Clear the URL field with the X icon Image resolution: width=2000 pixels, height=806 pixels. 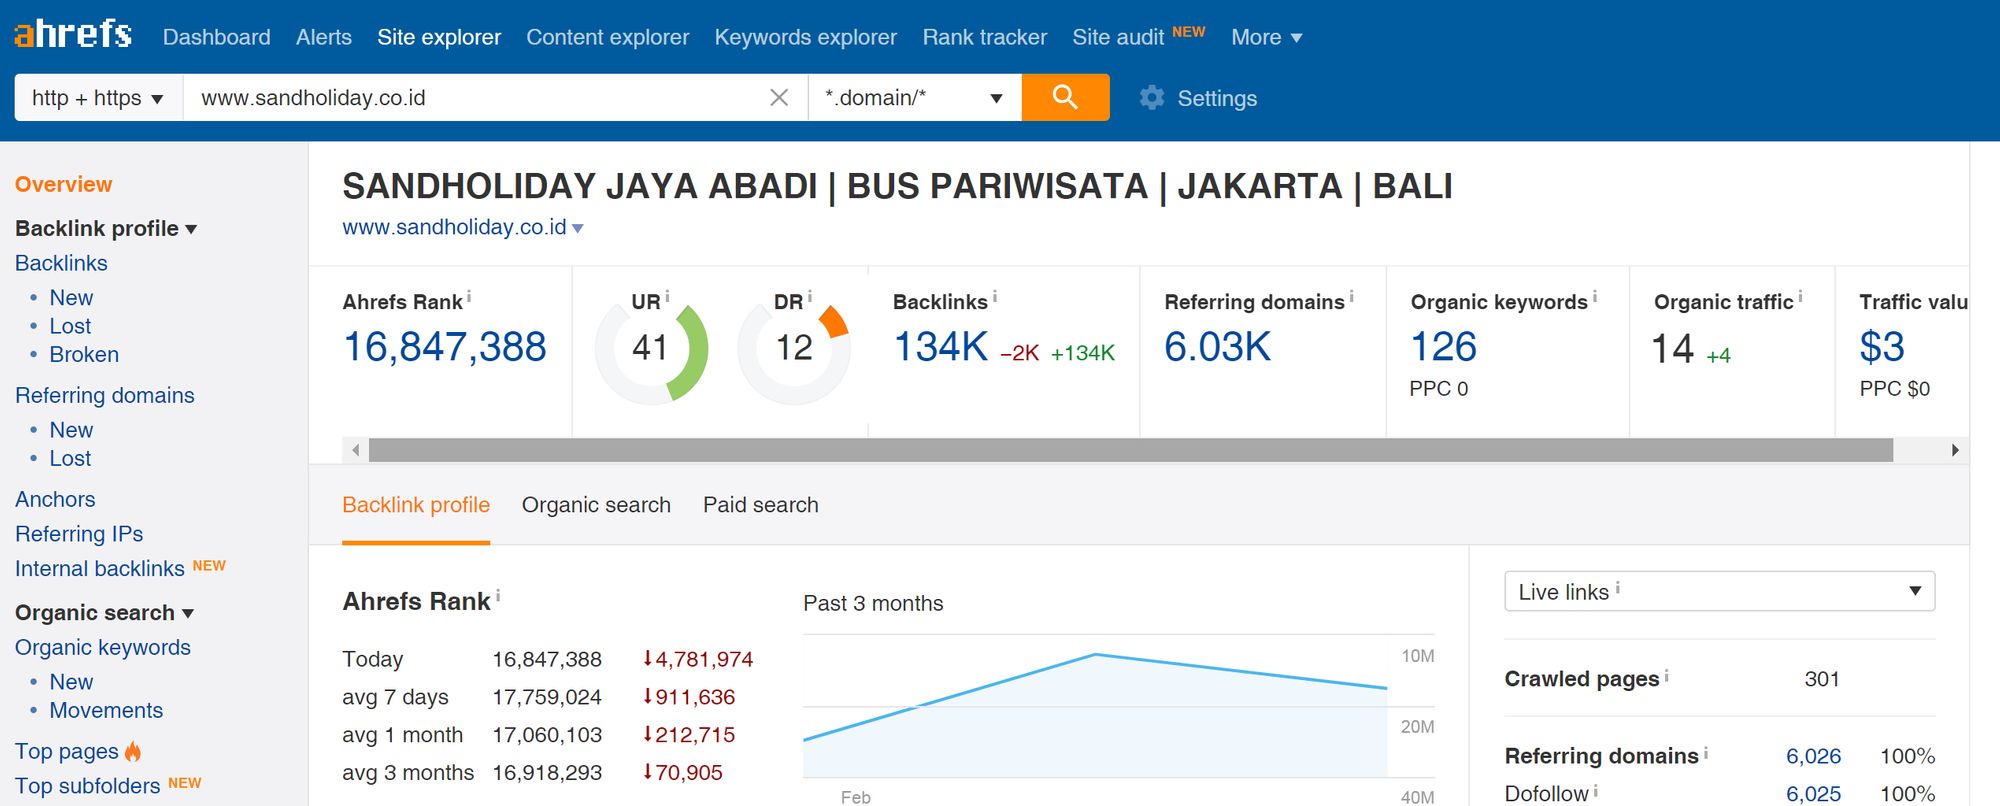click(x=779, y=98)
